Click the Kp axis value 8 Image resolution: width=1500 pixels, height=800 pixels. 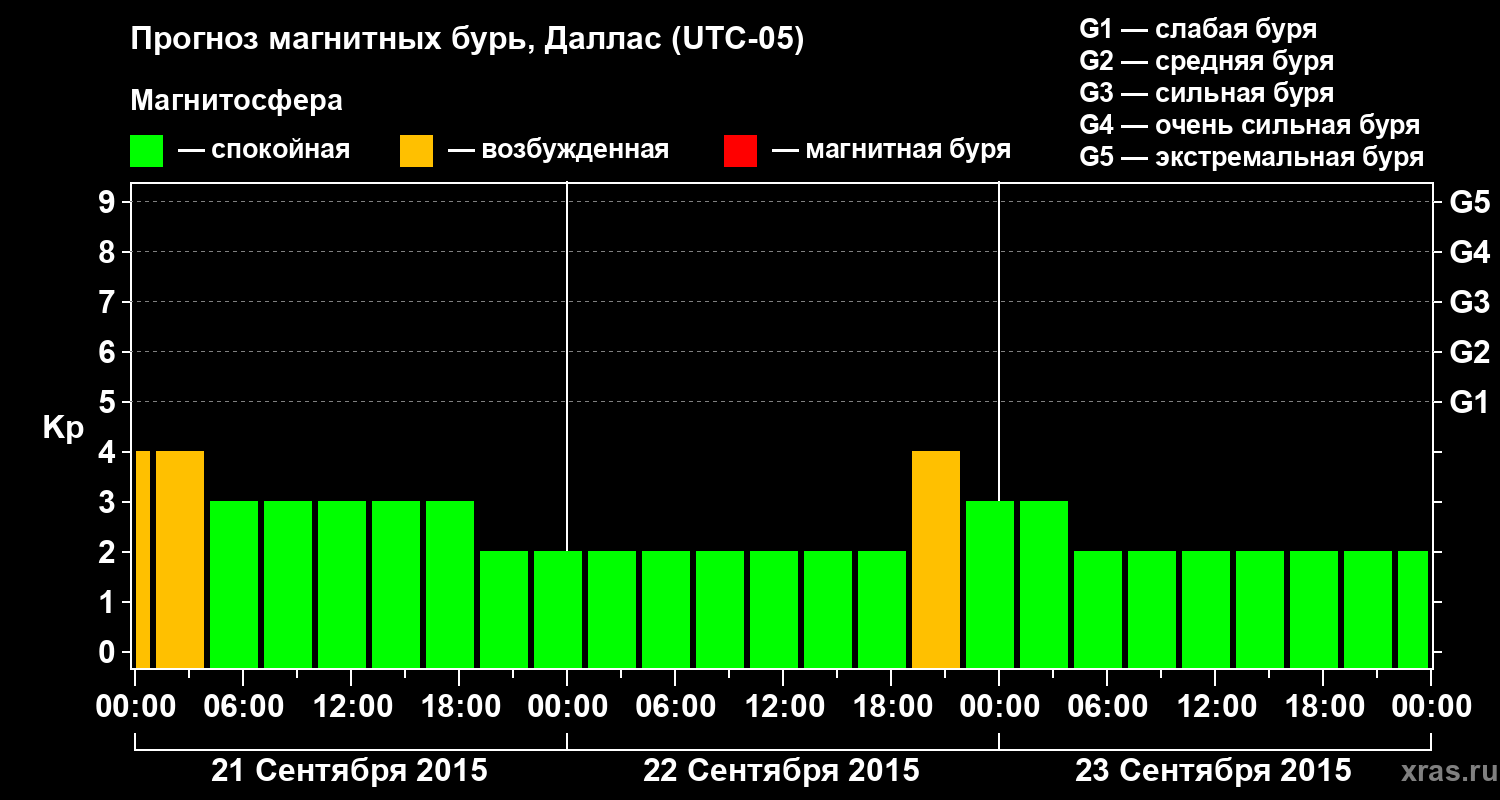[x=109, y=253]
